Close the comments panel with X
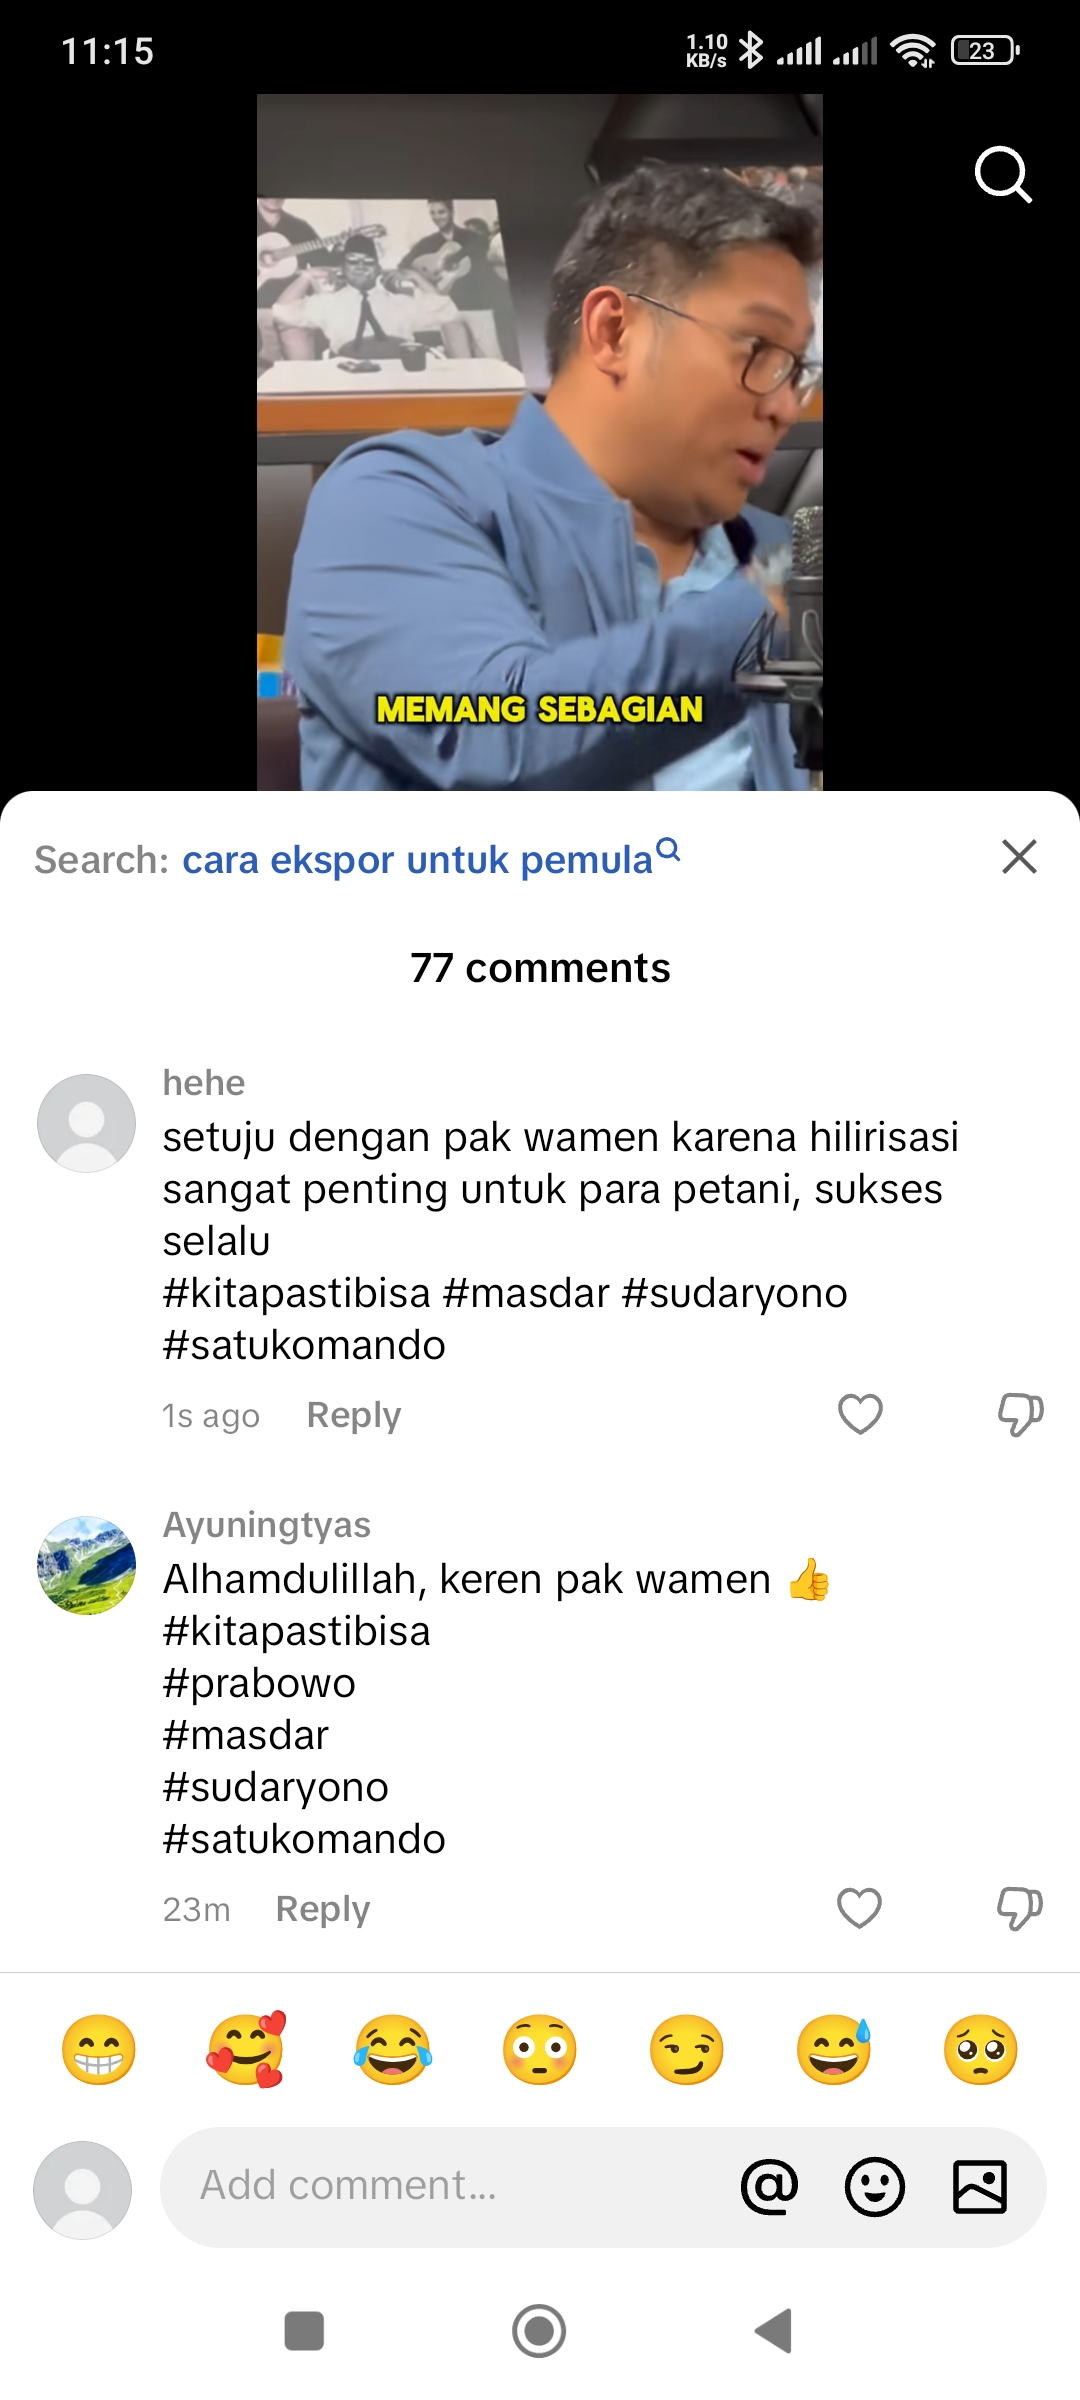The image size is (1080, 2400). (1019, 857)
